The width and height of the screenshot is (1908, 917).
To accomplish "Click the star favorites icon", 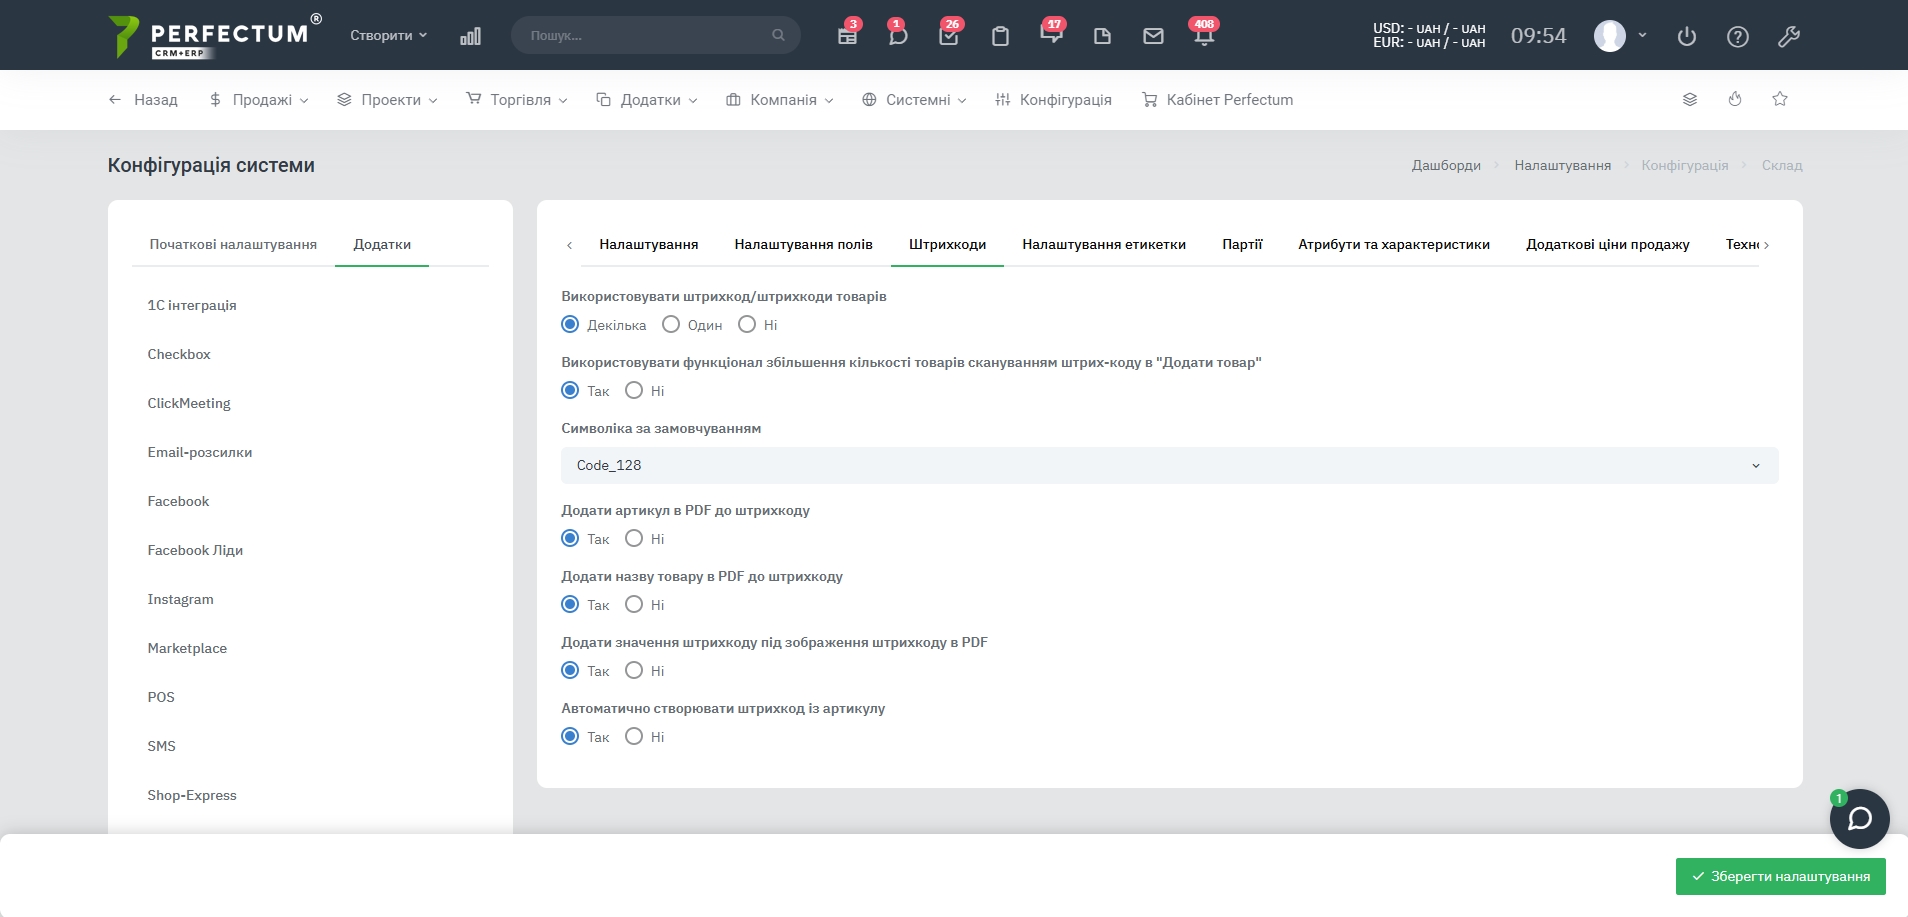I will click(x=1780, y=99).
